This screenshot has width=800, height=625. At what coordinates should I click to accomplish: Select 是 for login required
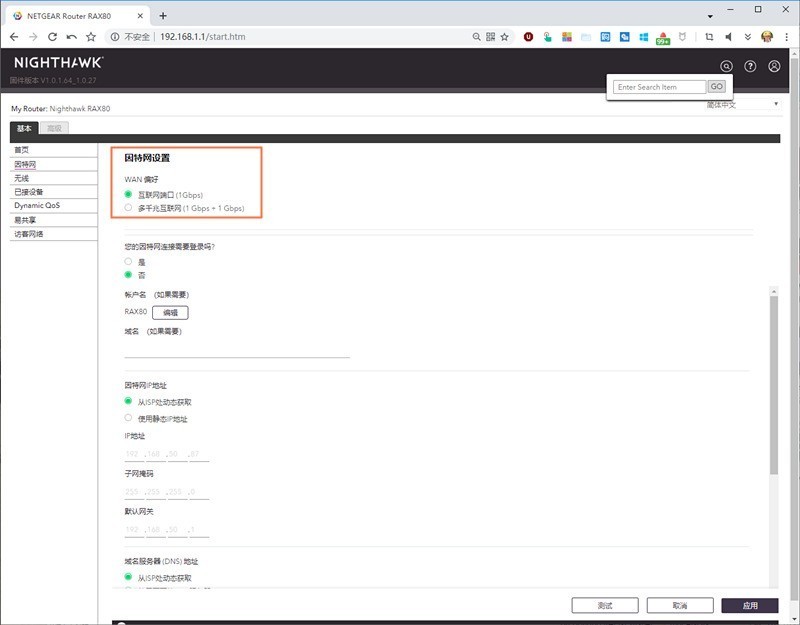click(128, 261)
